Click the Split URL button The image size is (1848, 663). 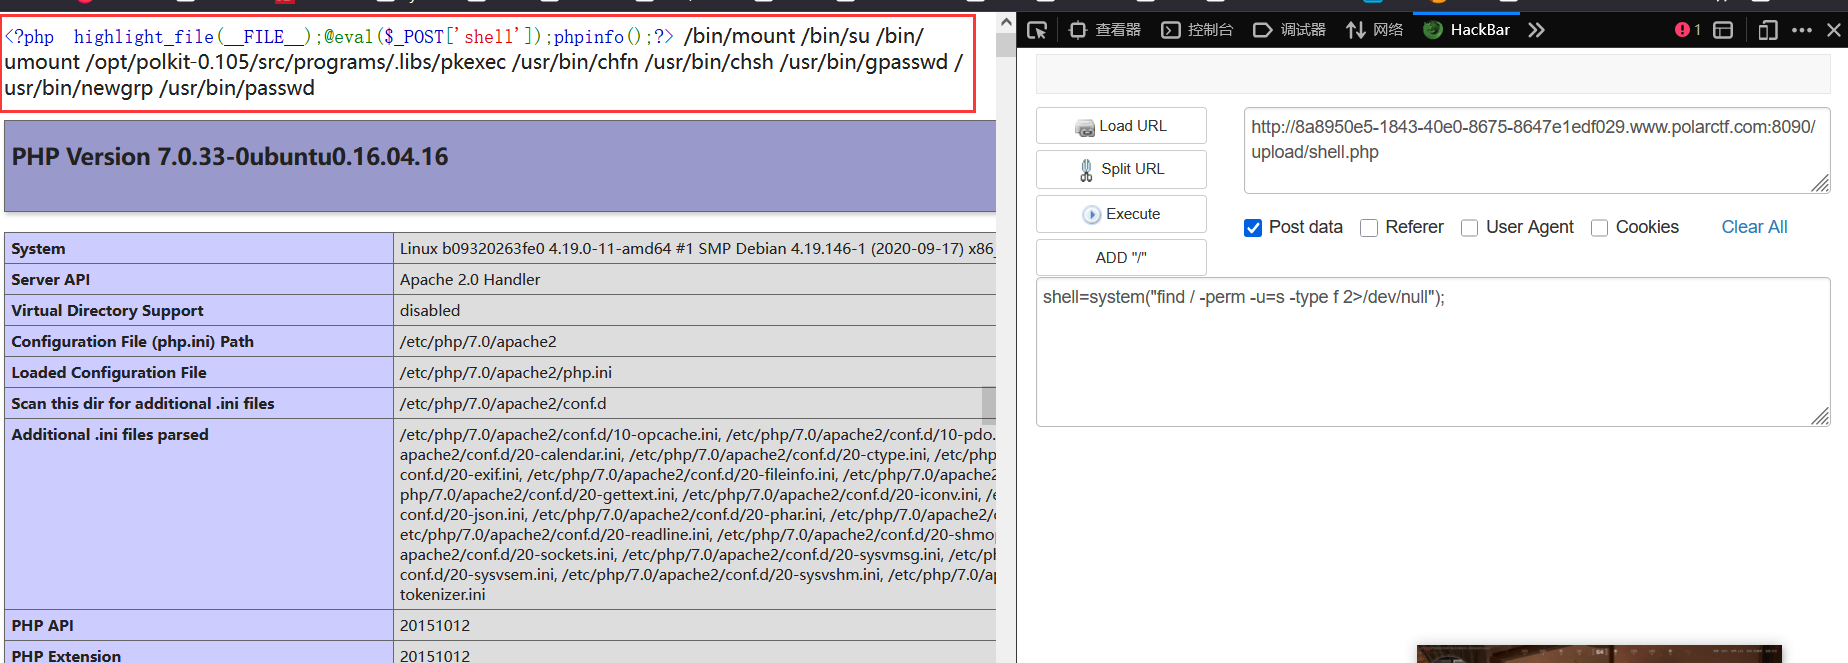1121,169
